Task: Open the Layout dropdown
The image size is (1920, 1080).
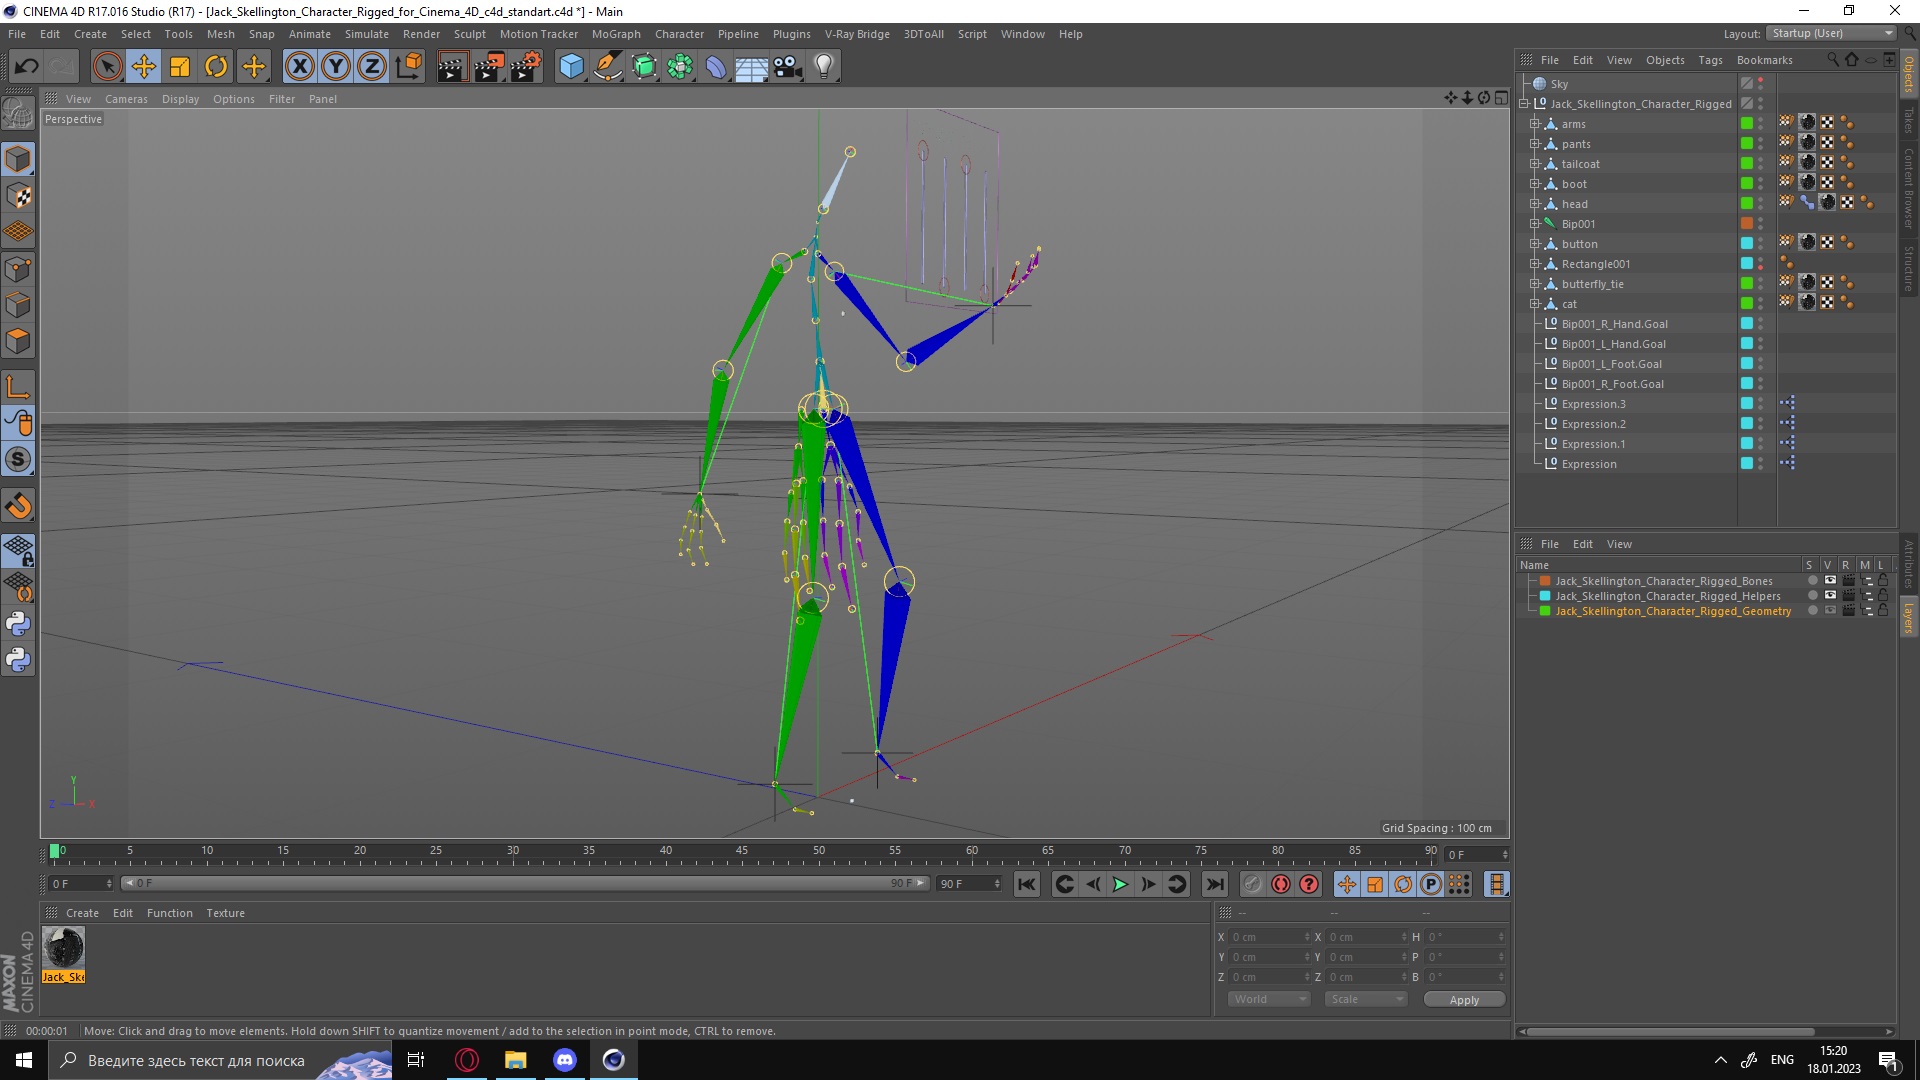Action: [x=1831, y=33]
